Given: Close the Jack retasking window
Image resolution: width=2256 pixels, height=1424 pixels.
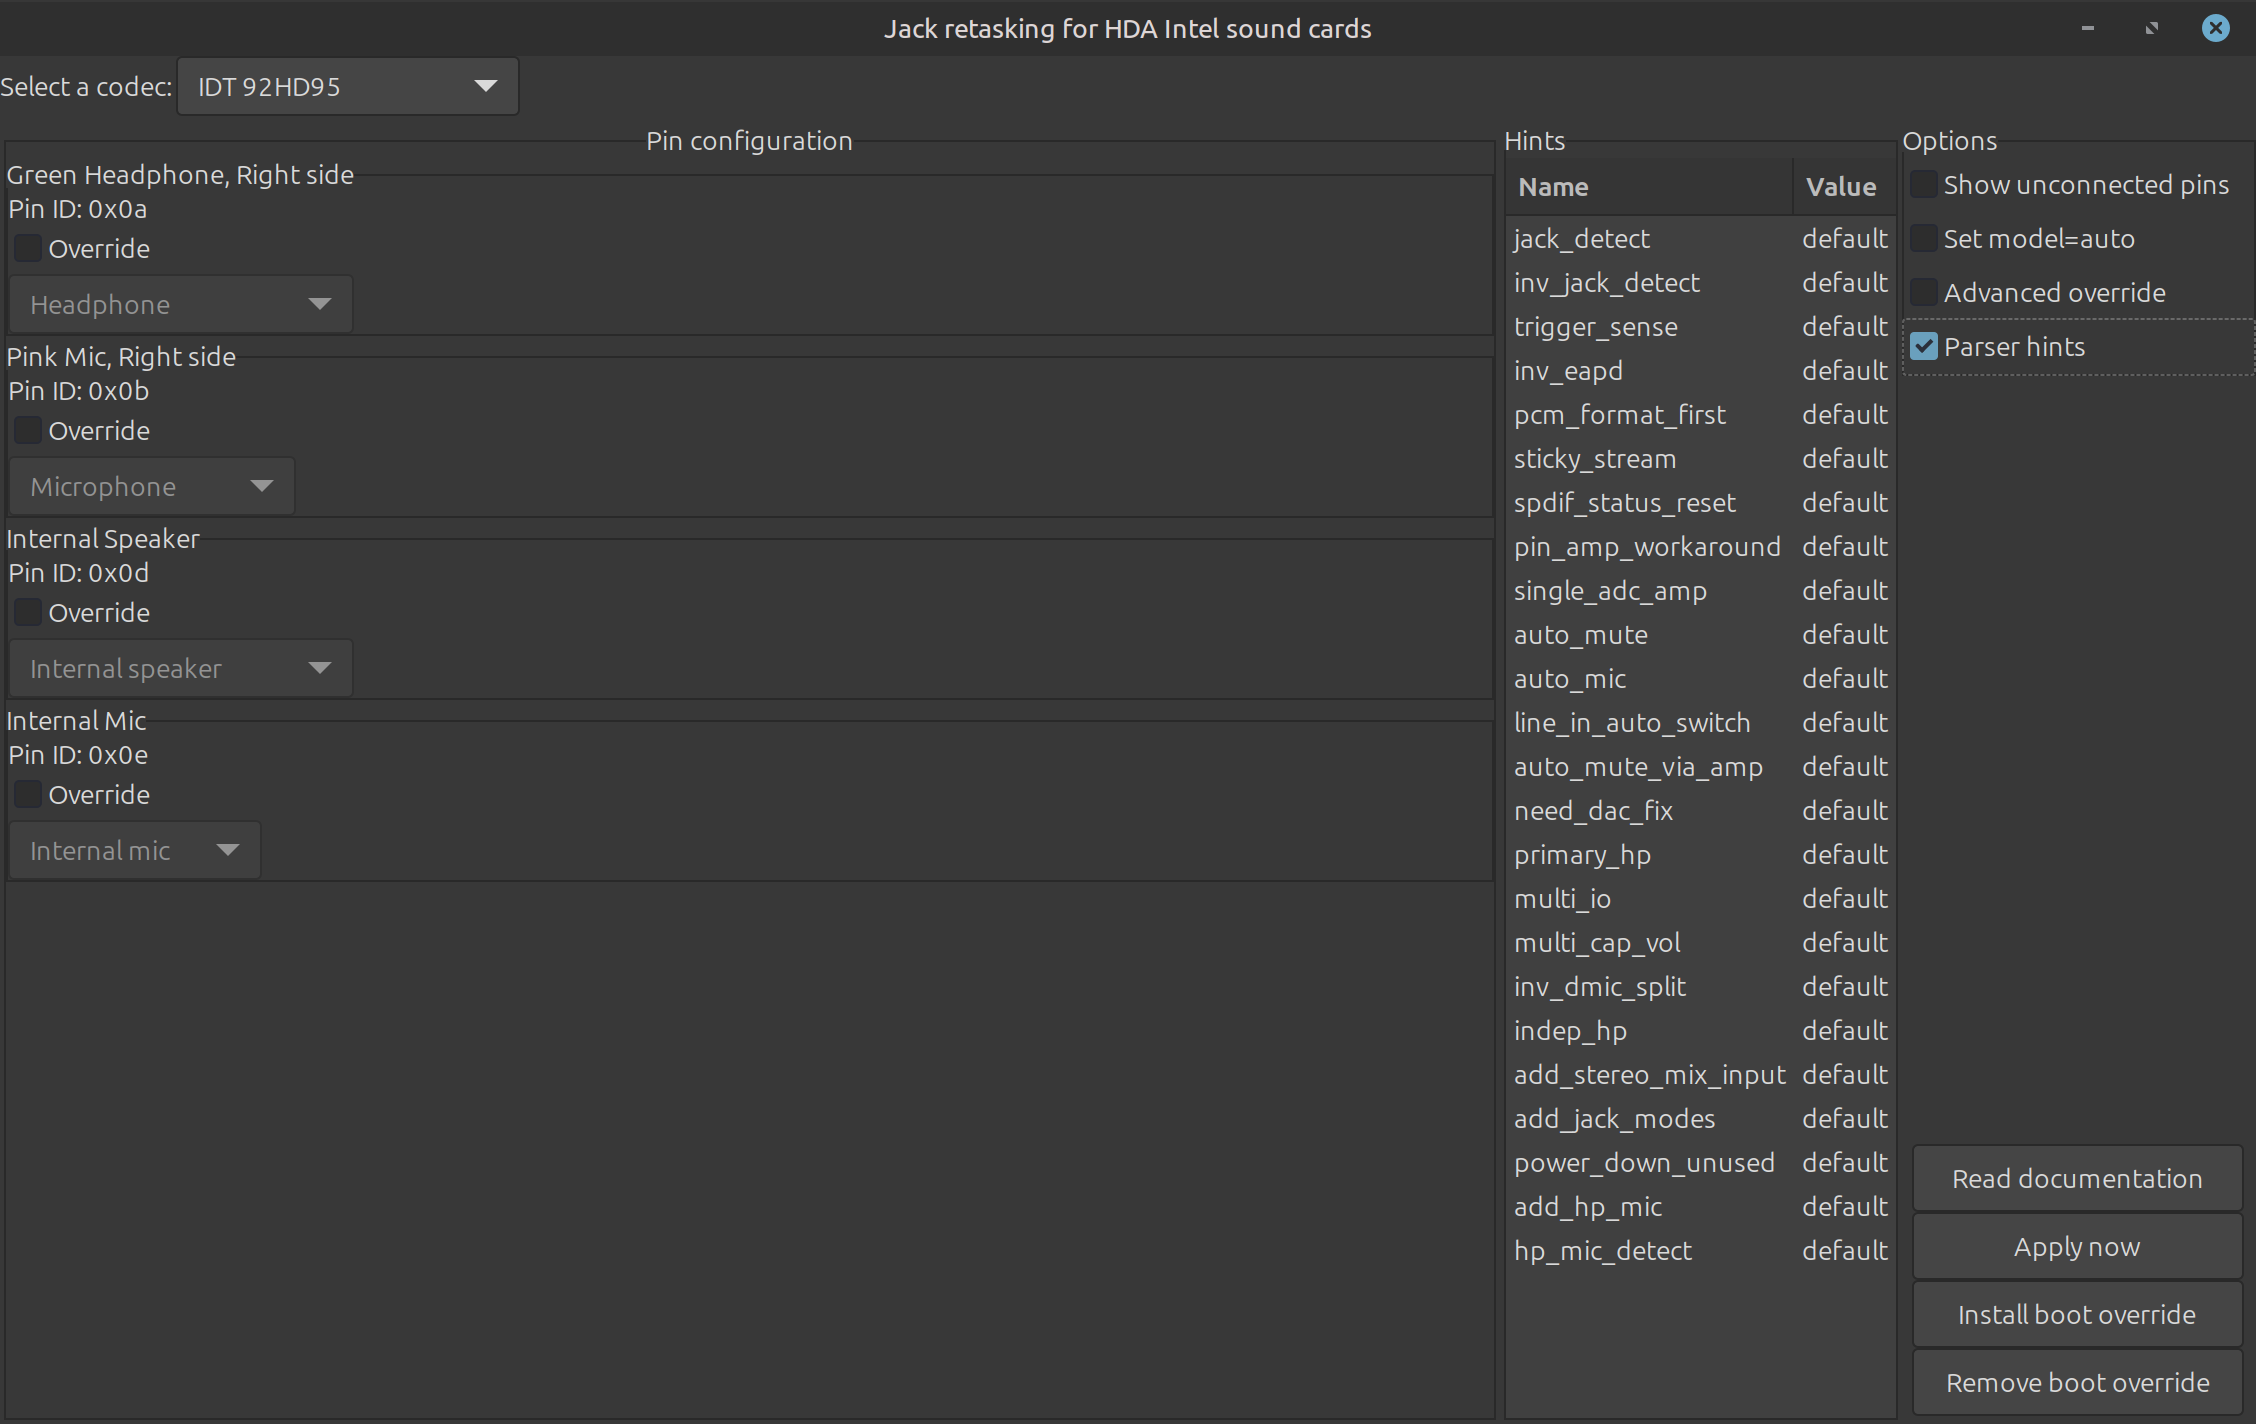Looking at the screenshot, I should (x=2215, y=28).
